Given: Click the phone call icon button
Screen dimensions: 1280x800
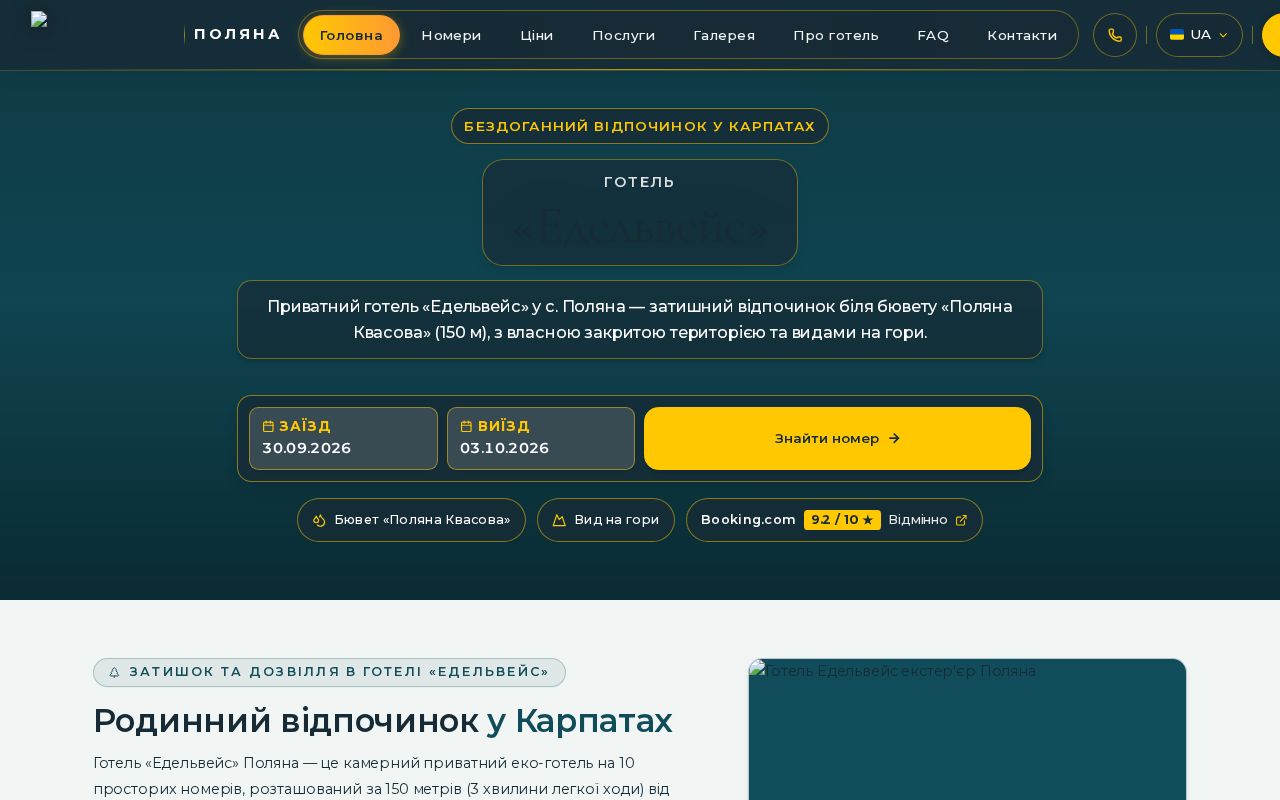Looking at the screenshot, I should [x=1115, y=35].
